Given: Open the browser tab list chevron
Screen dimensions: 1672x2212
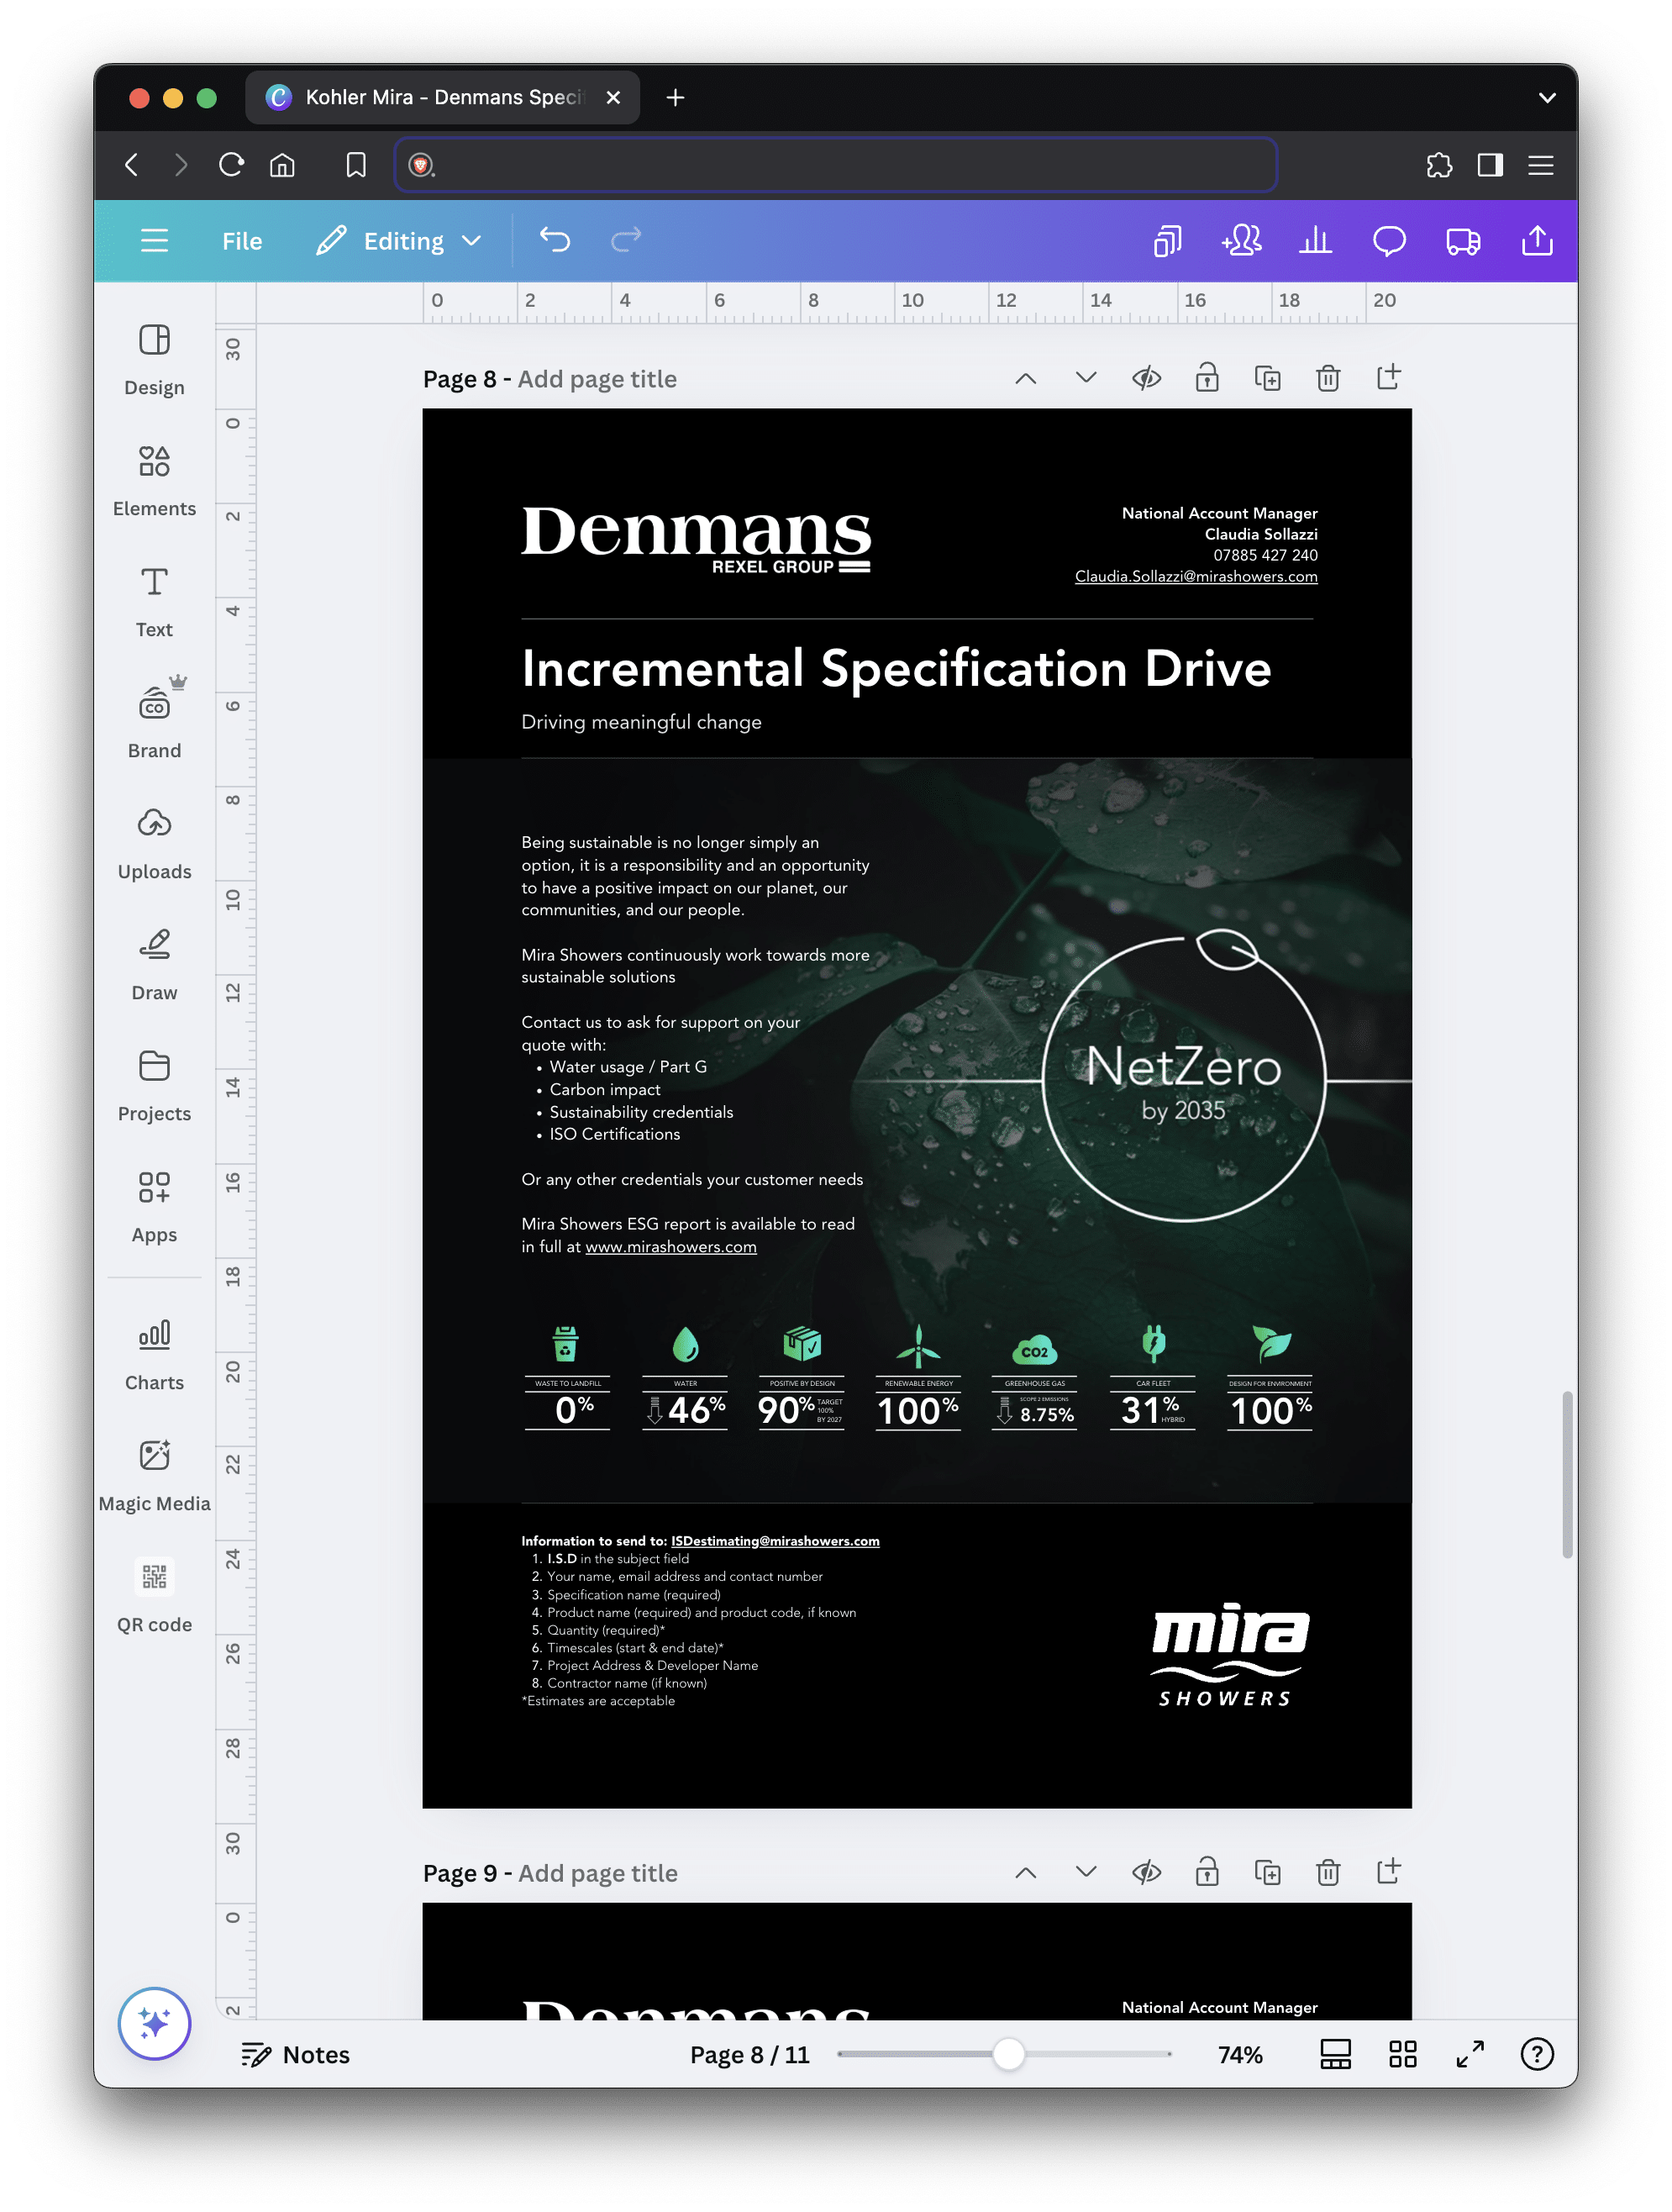Looking at the screenshot, I should pos(1547,97).
